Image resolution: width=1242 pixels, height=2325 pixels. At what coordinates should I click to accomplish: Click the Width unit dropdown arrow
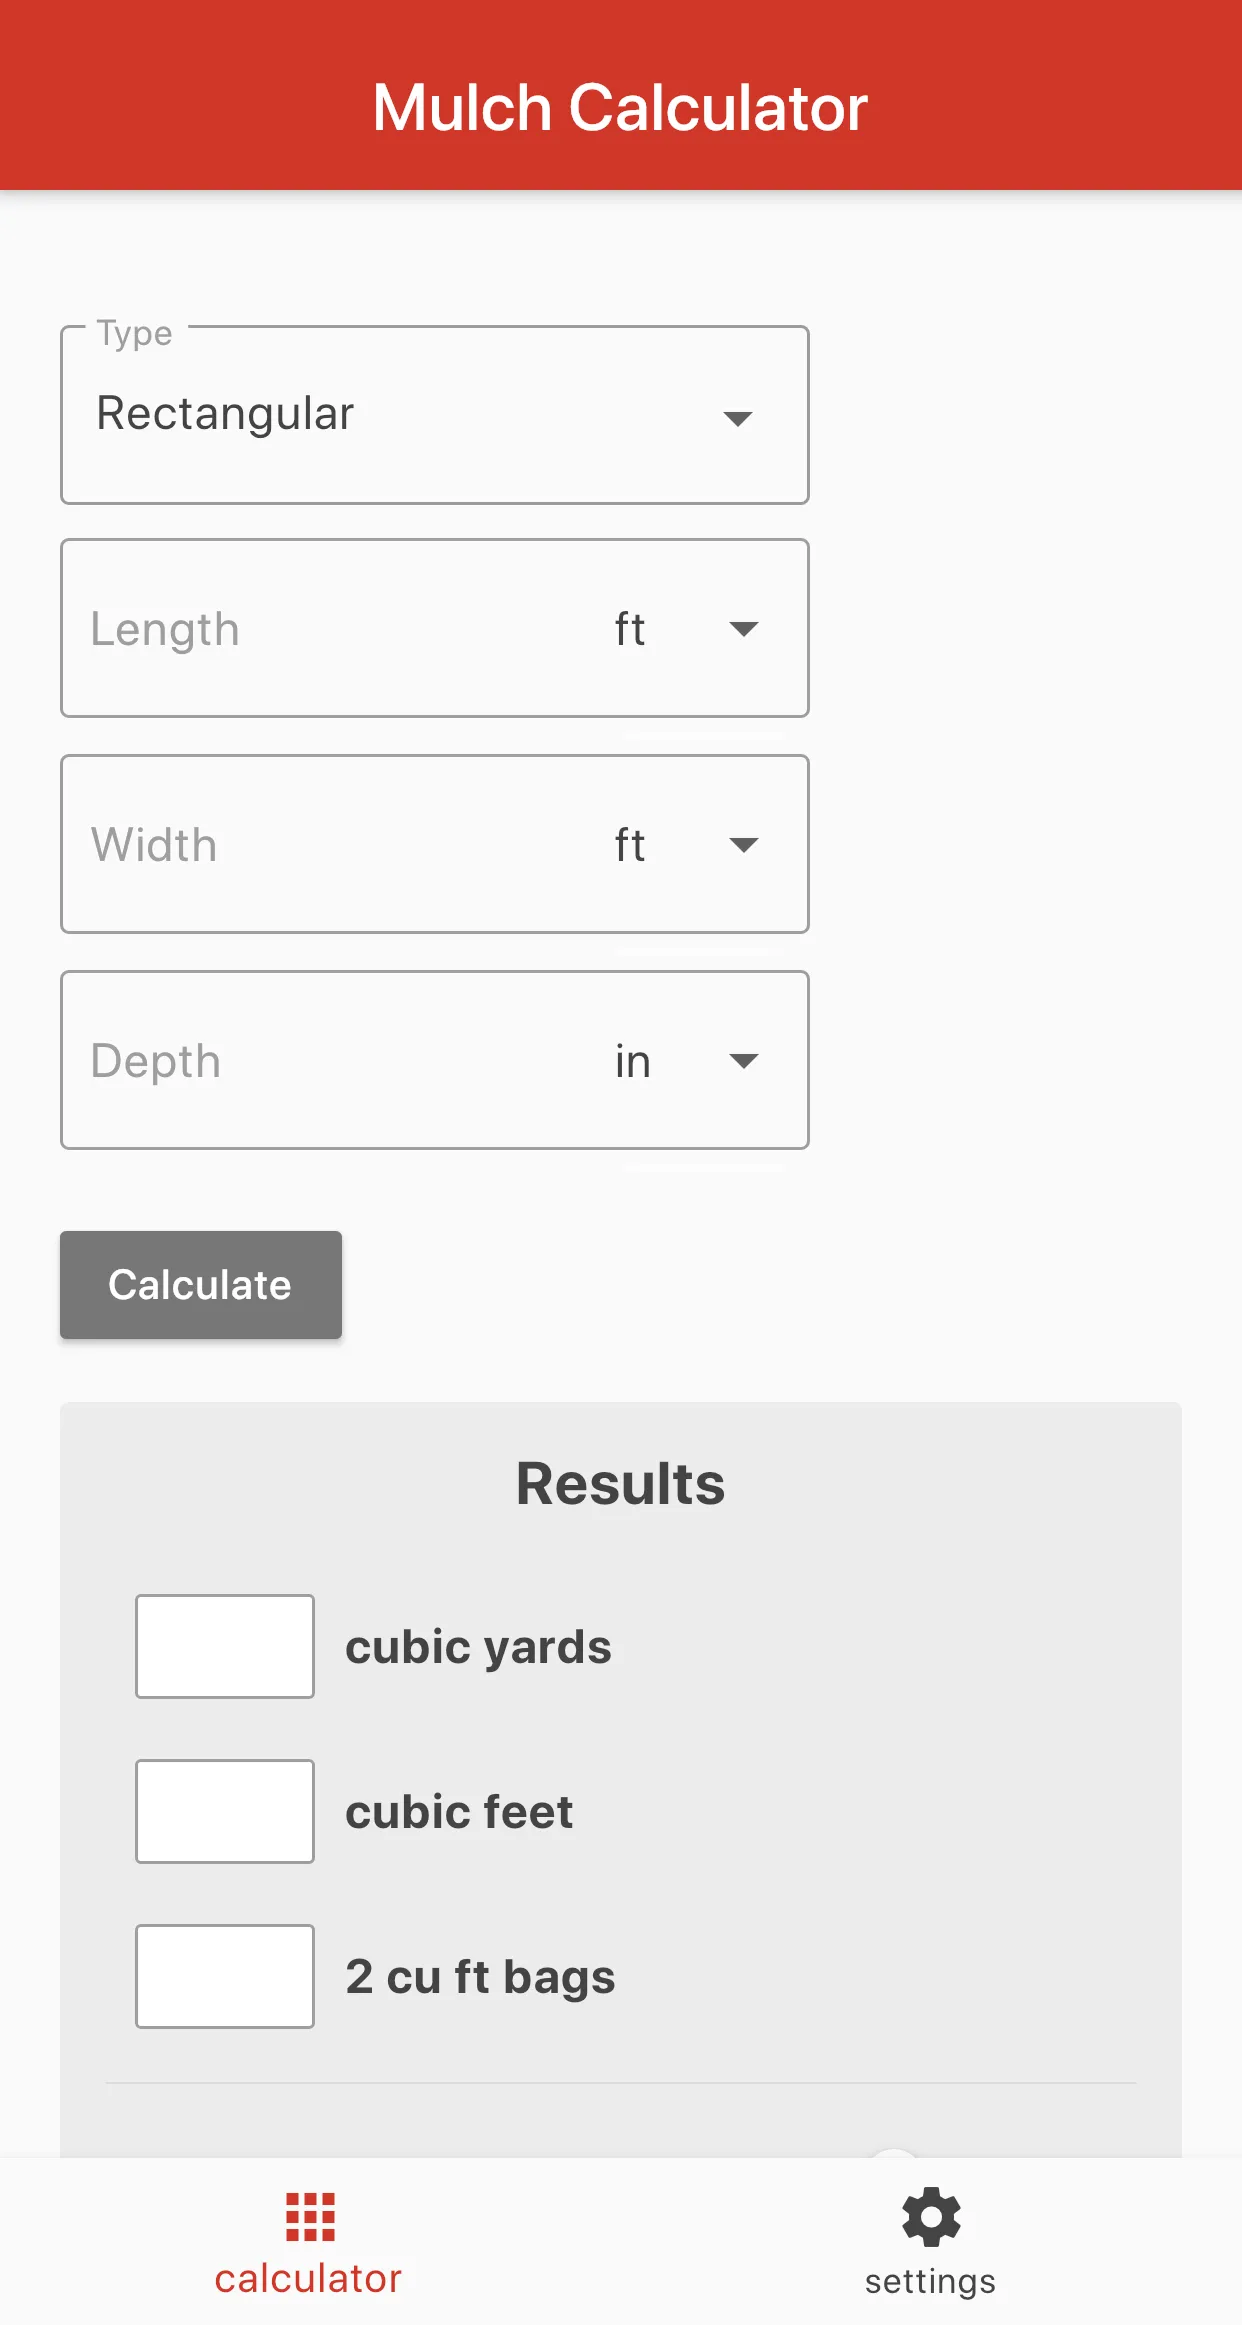(744, 845)
